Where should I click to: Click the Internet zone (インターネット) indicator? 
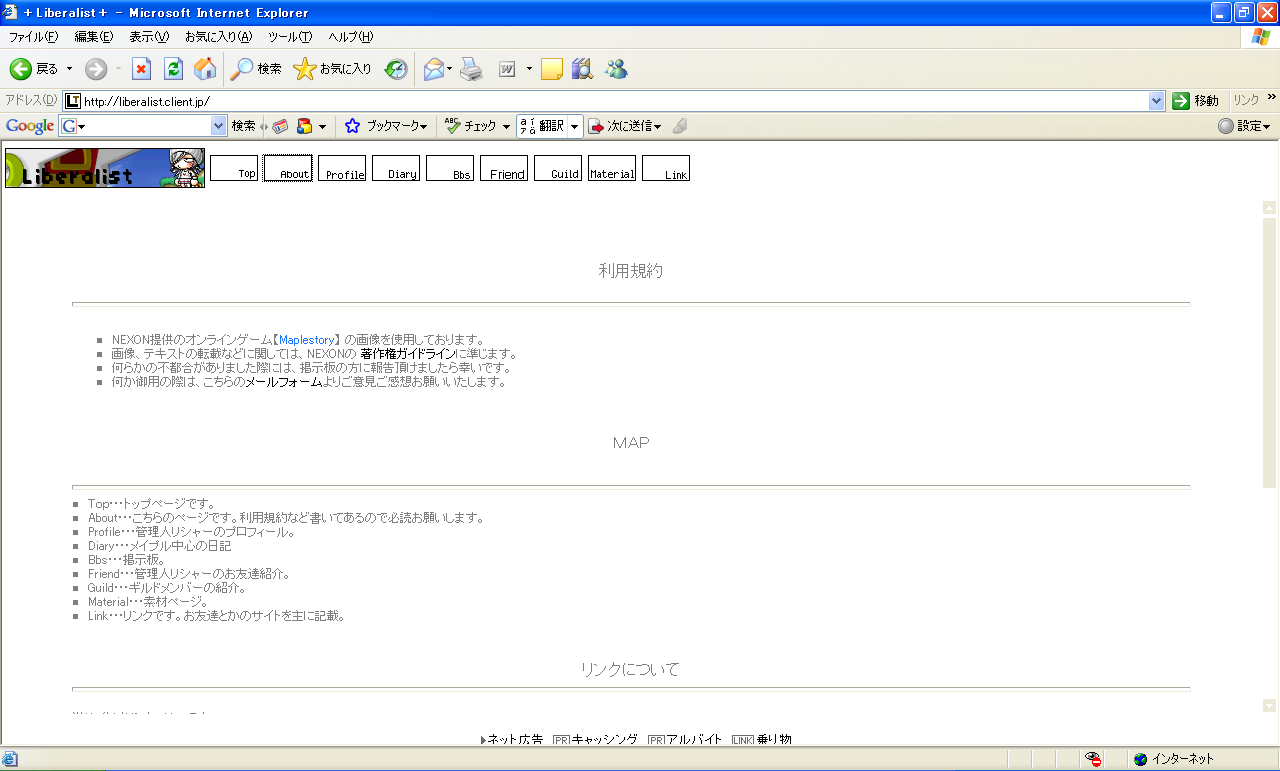click(1174, 759)
